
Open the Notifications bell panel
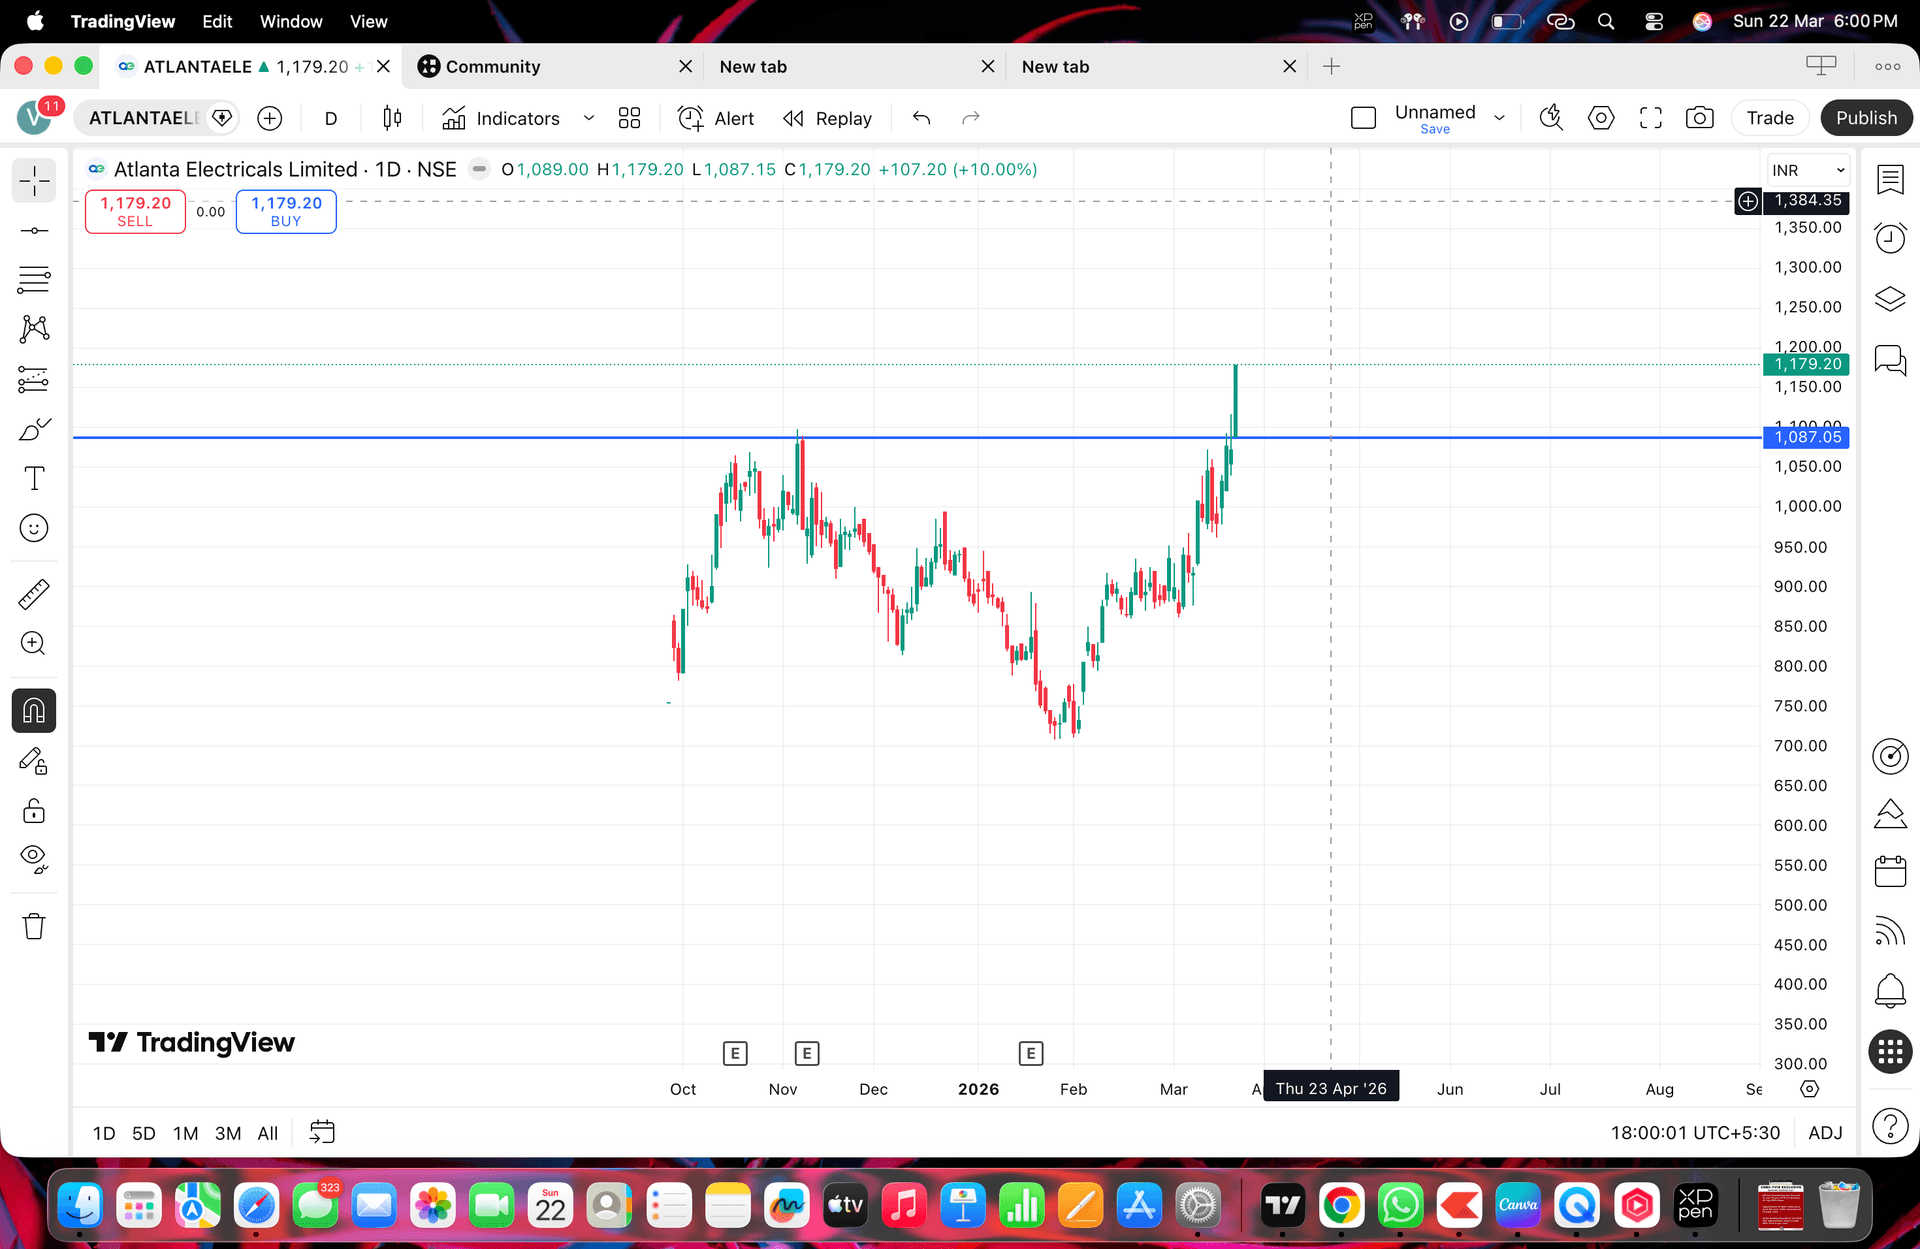click(x=1890, y=991)
